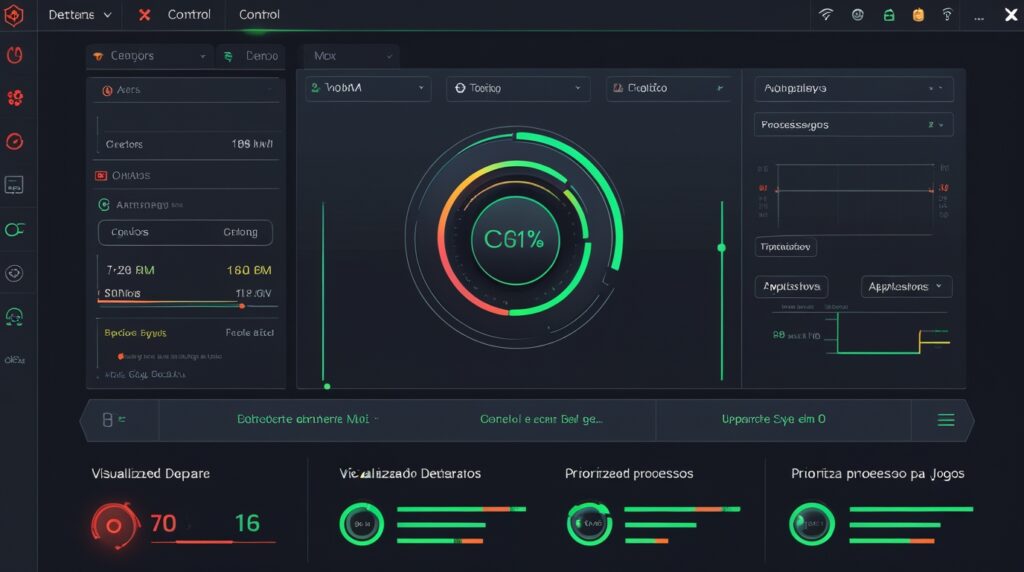Click the orange bag icon in top bar
The image size is (1024, 572).
click(918, 15)
